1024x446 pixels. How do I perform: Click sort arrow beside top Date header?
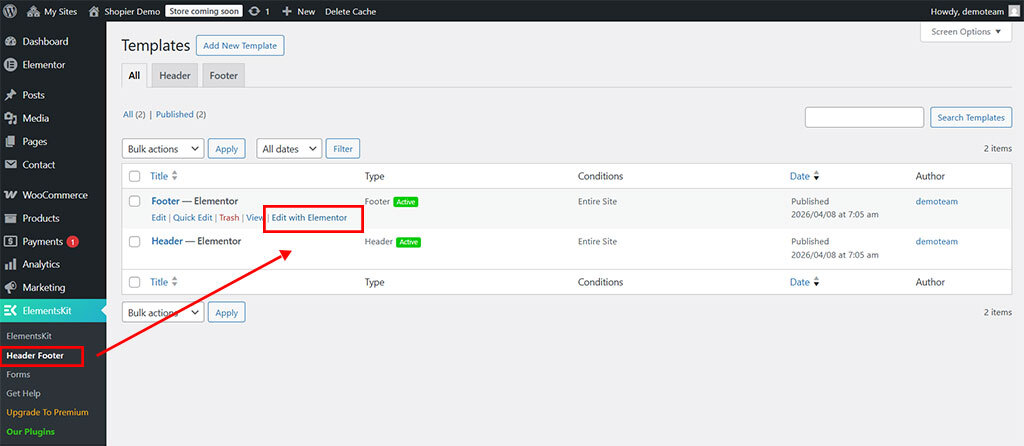(x=816, y=176)
